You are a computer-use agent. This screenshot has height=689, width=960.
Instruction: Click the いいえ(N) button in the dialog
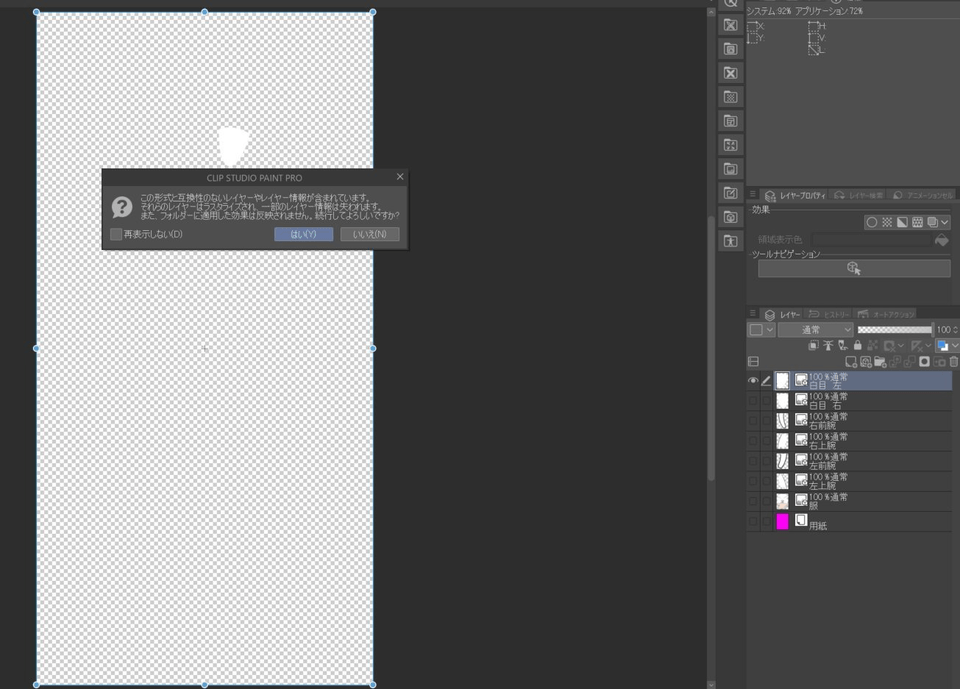369,234
